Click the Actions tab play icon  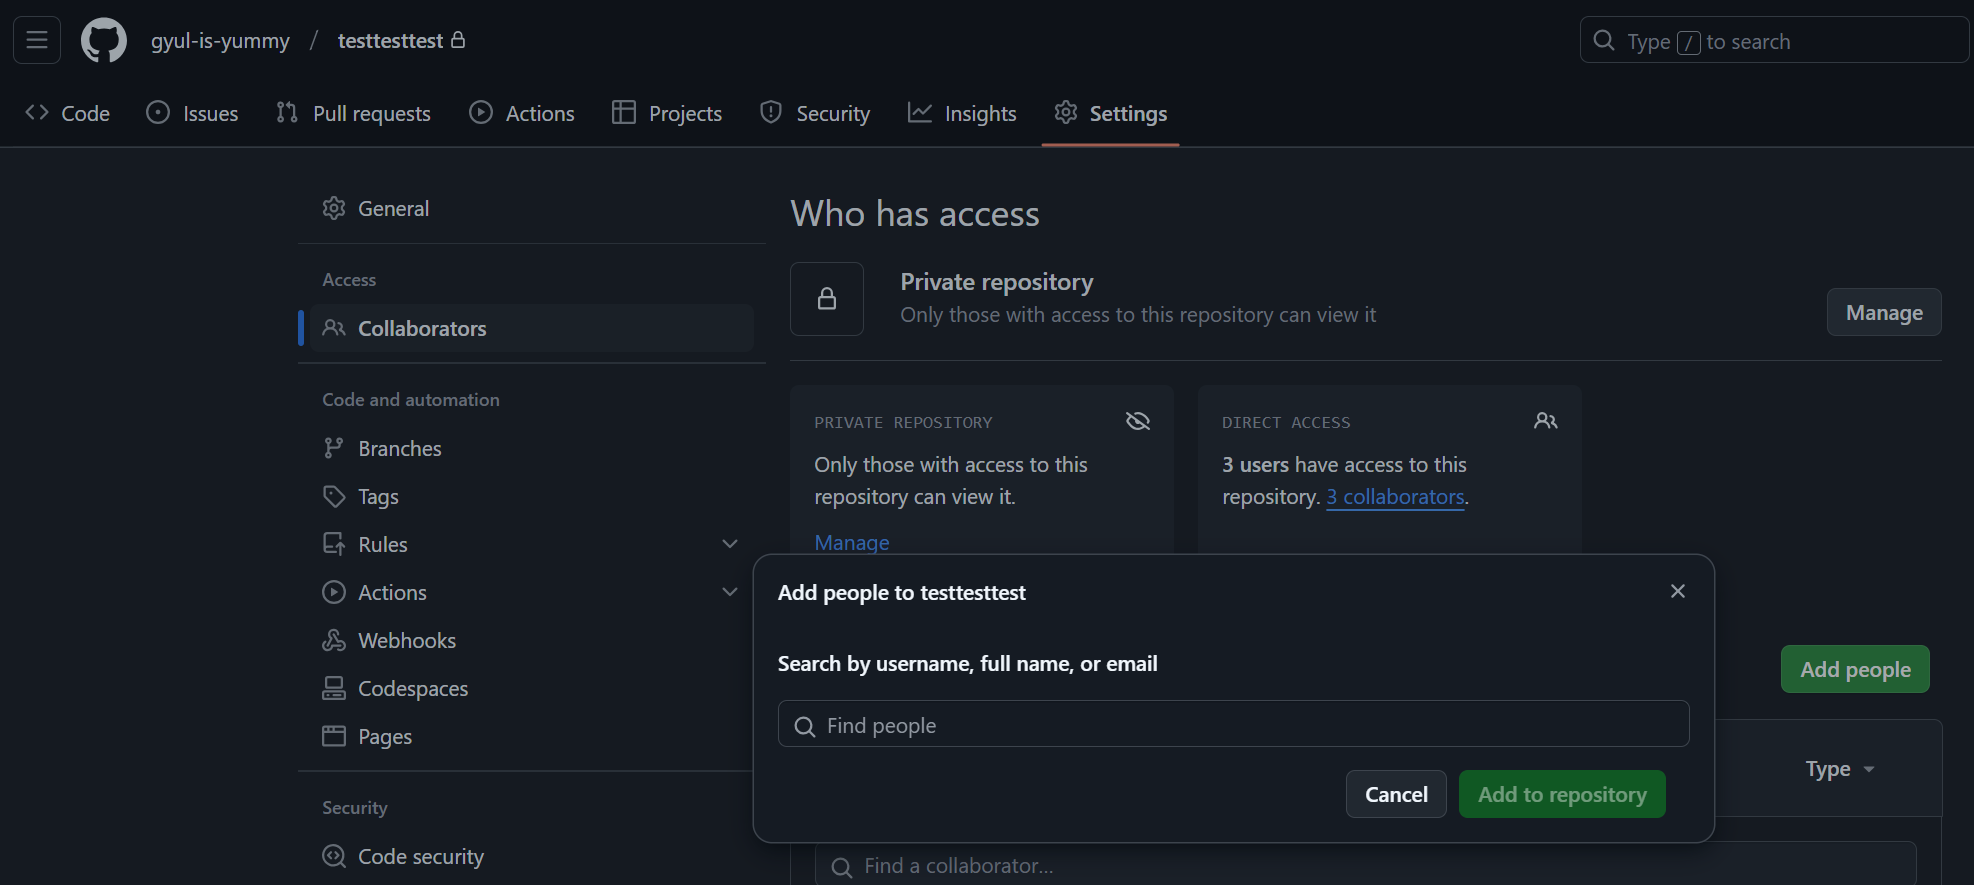481,113
